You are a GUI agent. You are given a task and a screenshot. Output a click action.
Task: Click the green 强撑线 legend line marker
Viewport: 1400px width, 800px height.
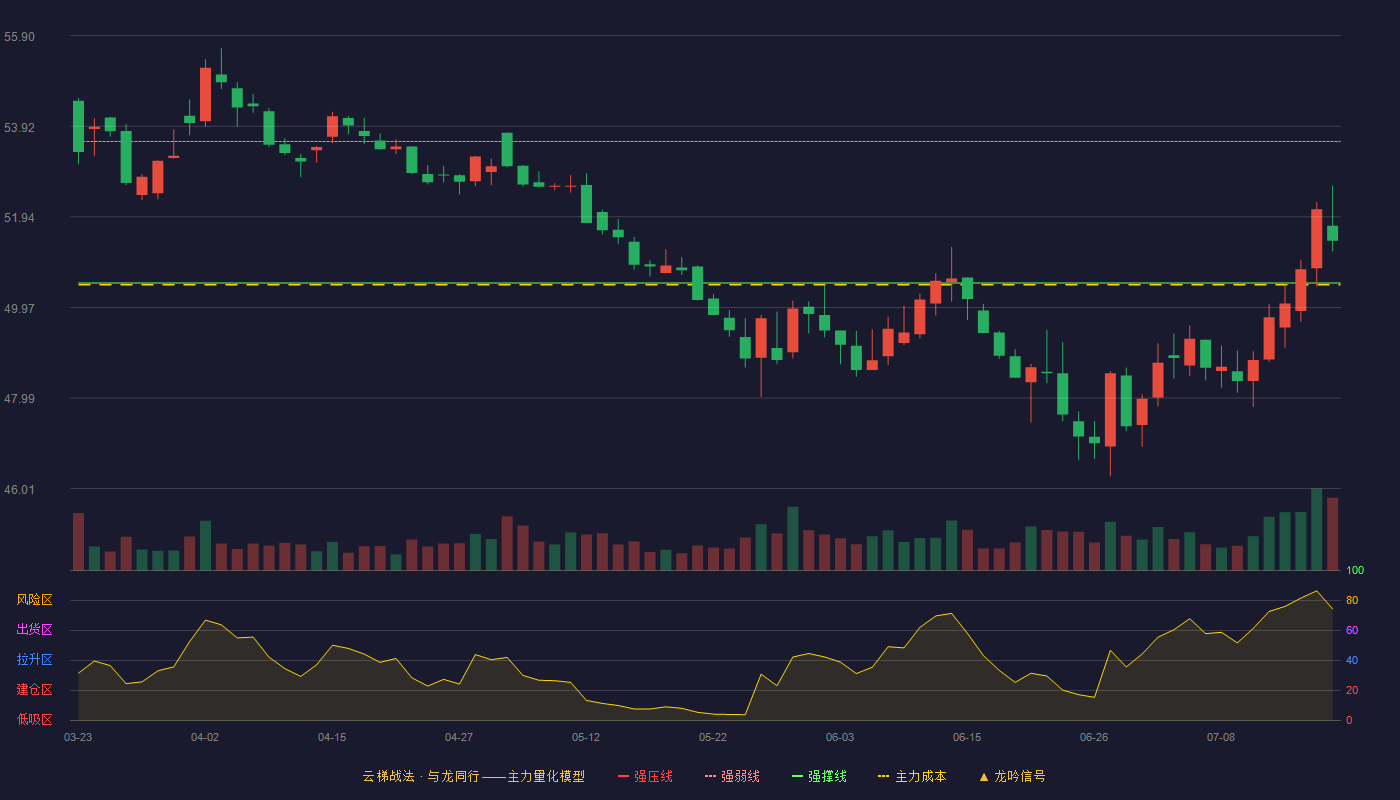(798, 776)
